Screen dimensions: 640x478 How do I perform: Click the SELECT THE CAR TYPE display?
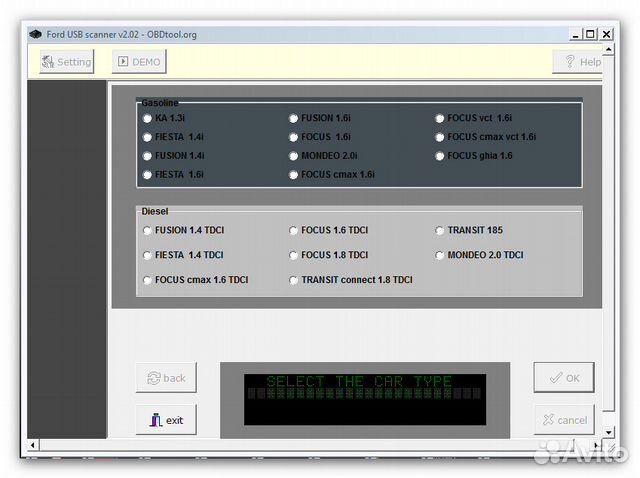pyautogui.click(x=365, y=400)
